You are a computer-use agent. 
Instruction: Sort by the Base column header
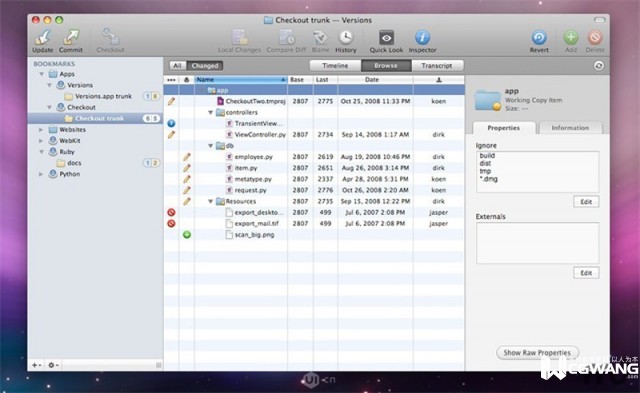coord(300,80)
